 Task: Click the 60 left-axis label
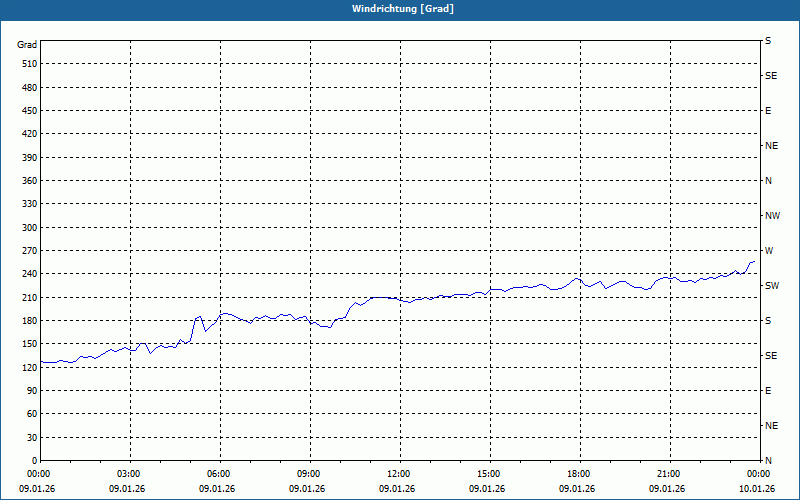tap(32, 414)
